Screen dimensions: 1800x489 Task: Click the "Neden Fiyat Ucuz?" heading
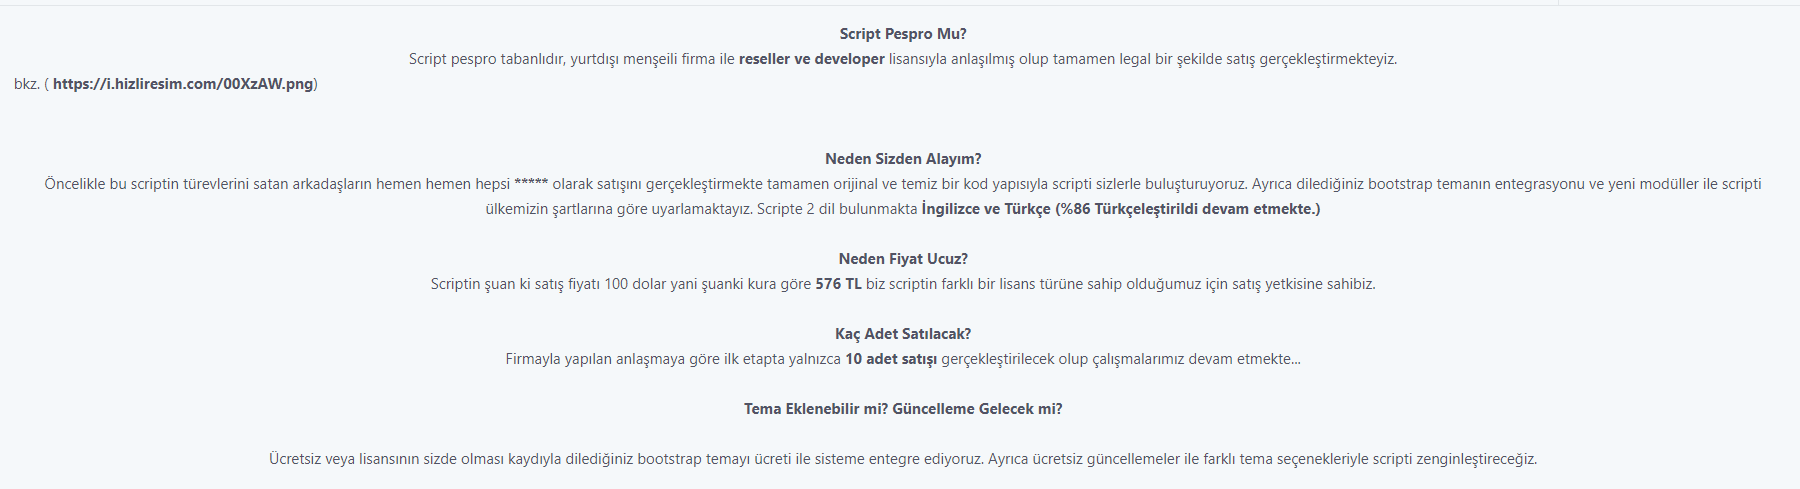[903, 259]
